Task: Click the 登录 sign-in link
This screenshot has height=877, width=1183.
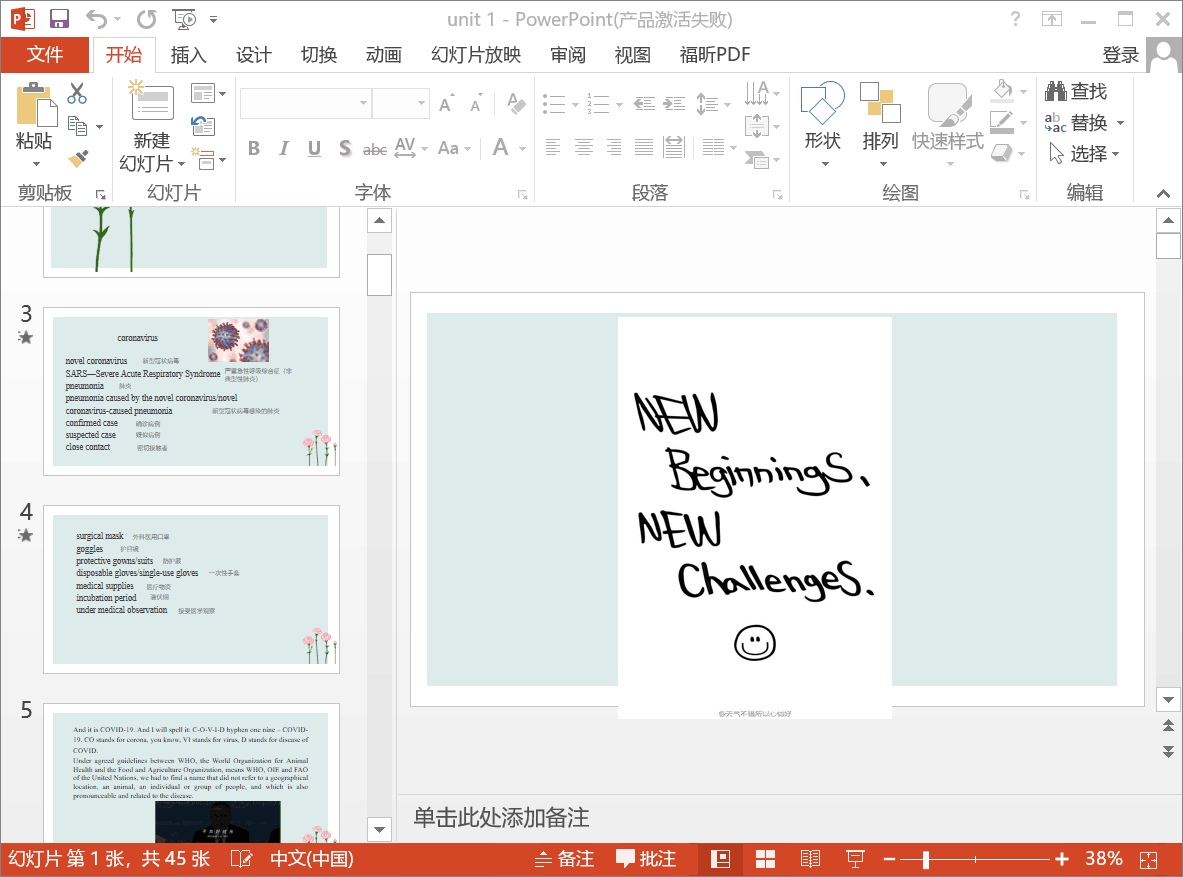Action: (x=1120, y=55)
